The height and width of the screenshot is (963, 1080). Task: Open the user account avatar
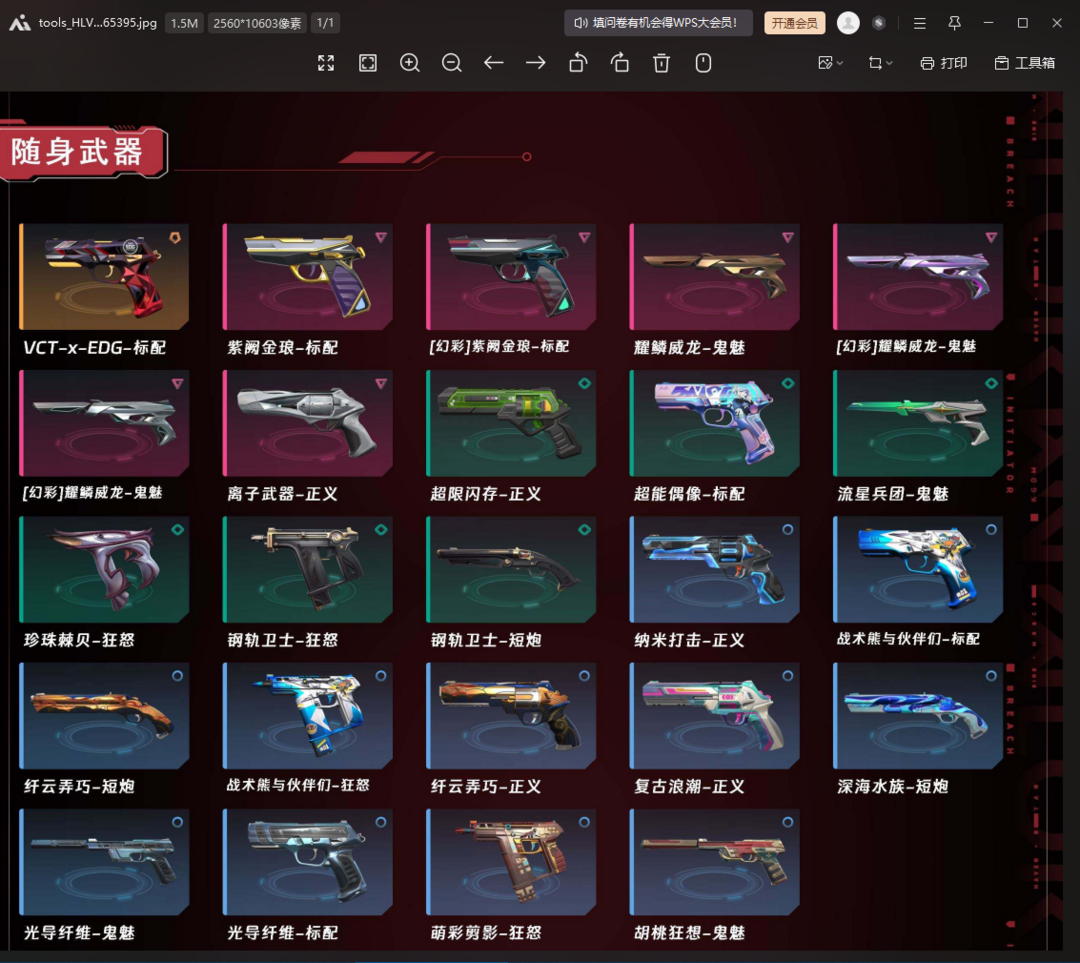pyautogui.click(x=848, y=23)
